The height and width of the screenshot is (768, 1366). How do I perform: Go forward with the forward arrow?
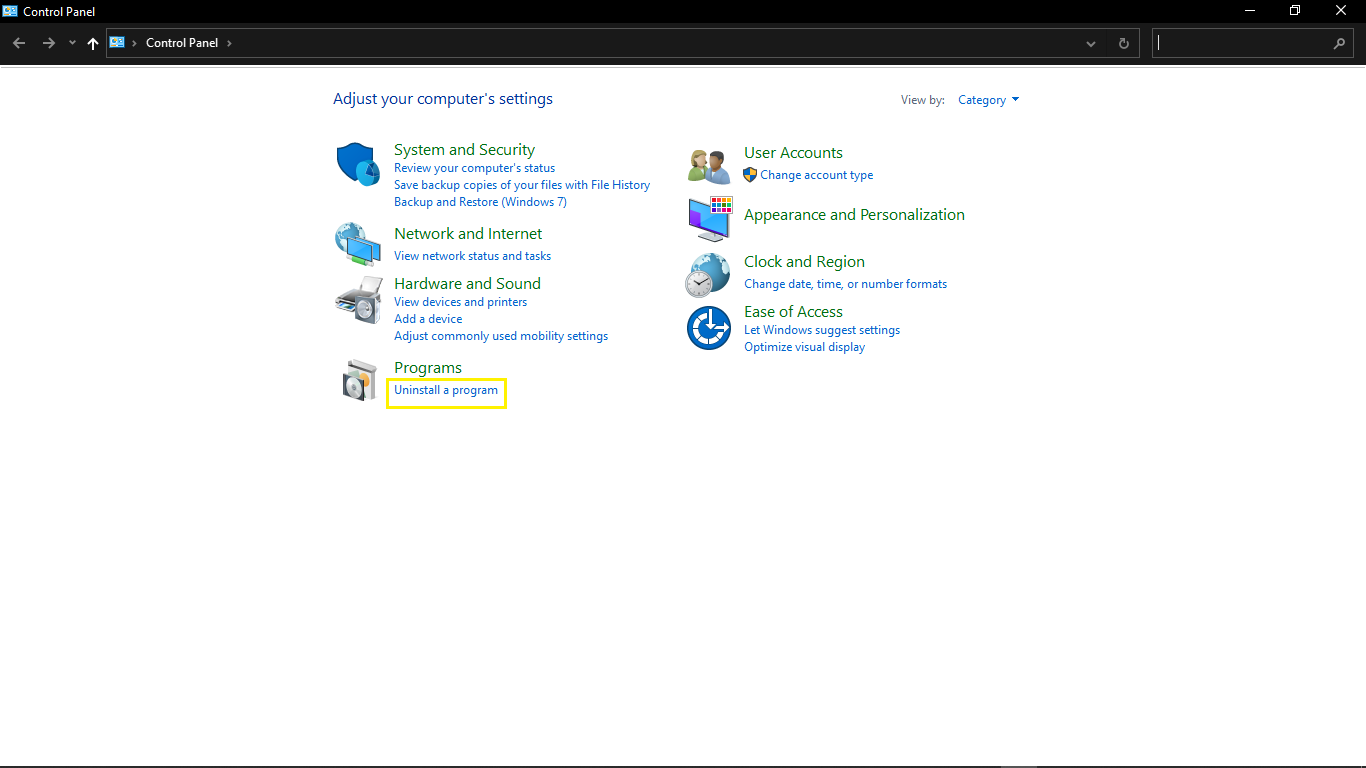(48, 43)
